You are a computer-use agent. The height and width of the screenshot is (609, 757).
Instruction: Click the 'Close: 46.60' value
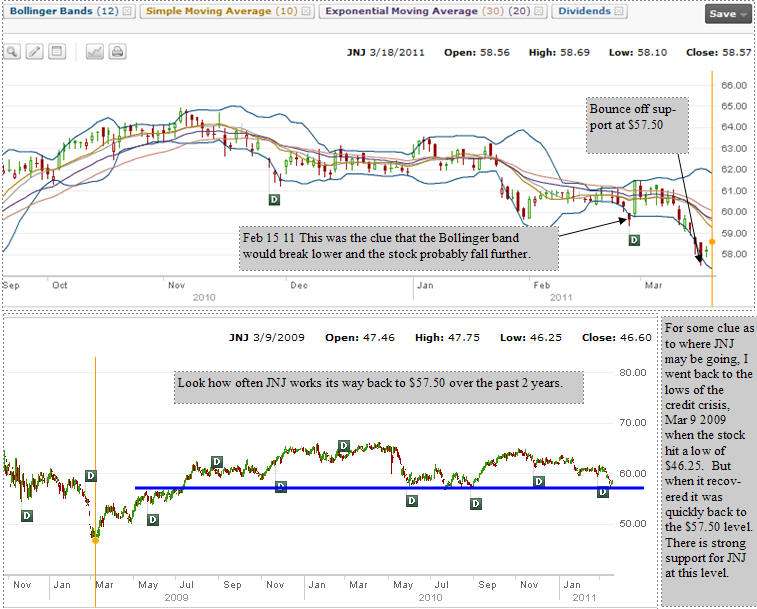[617, 338]
